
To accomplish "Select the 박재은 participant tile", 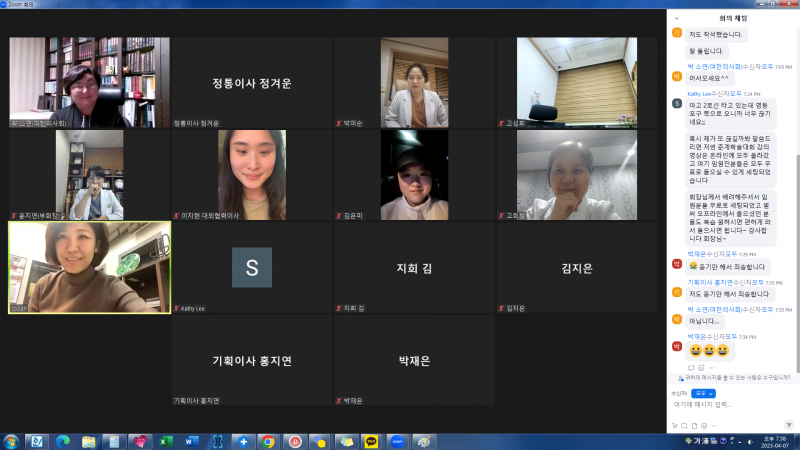I will [414, 359].
